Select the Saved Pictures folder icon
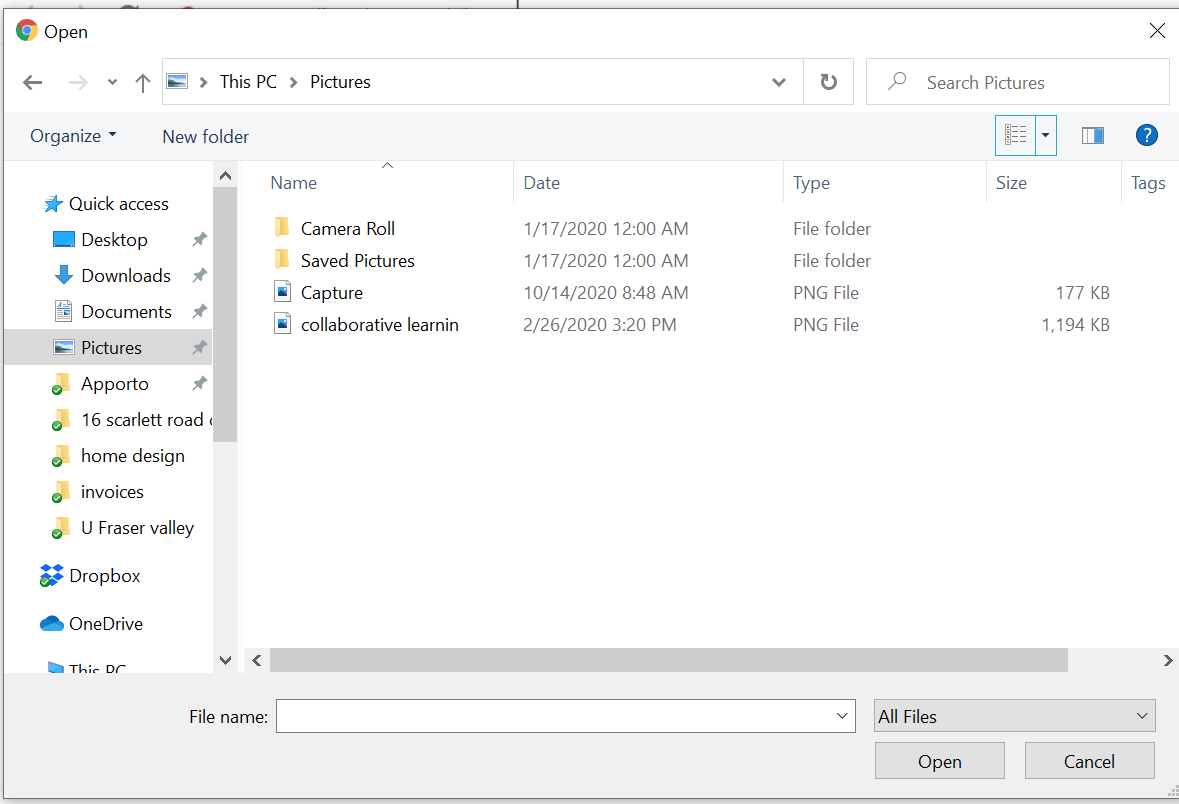 [x=282, y=259]
